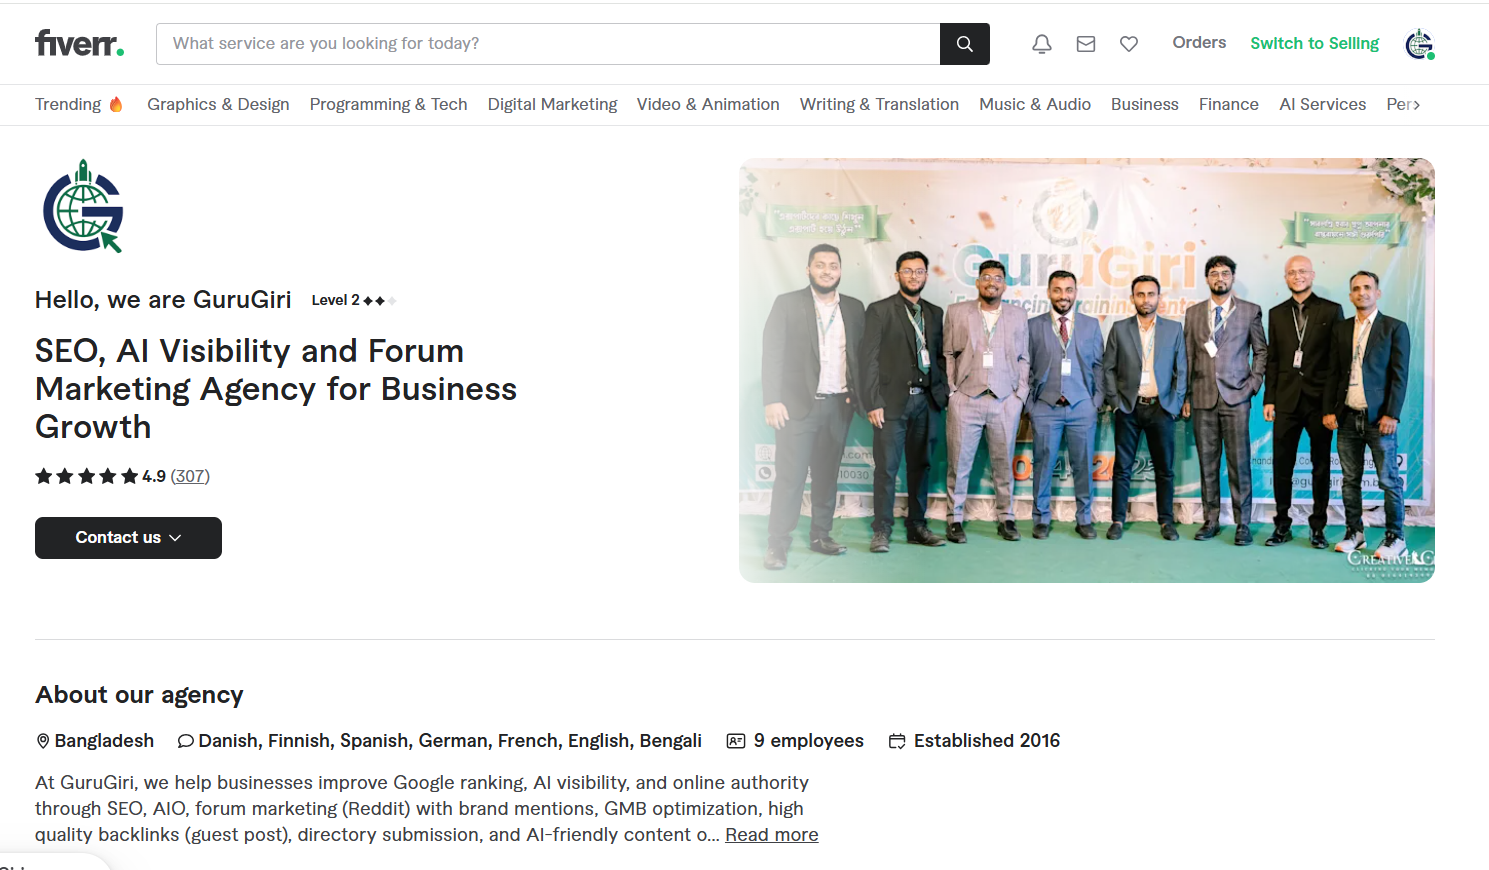This screenshot has width=1489, height=870.
Task: Open Digital Marketing category
Action: [553, 104]
